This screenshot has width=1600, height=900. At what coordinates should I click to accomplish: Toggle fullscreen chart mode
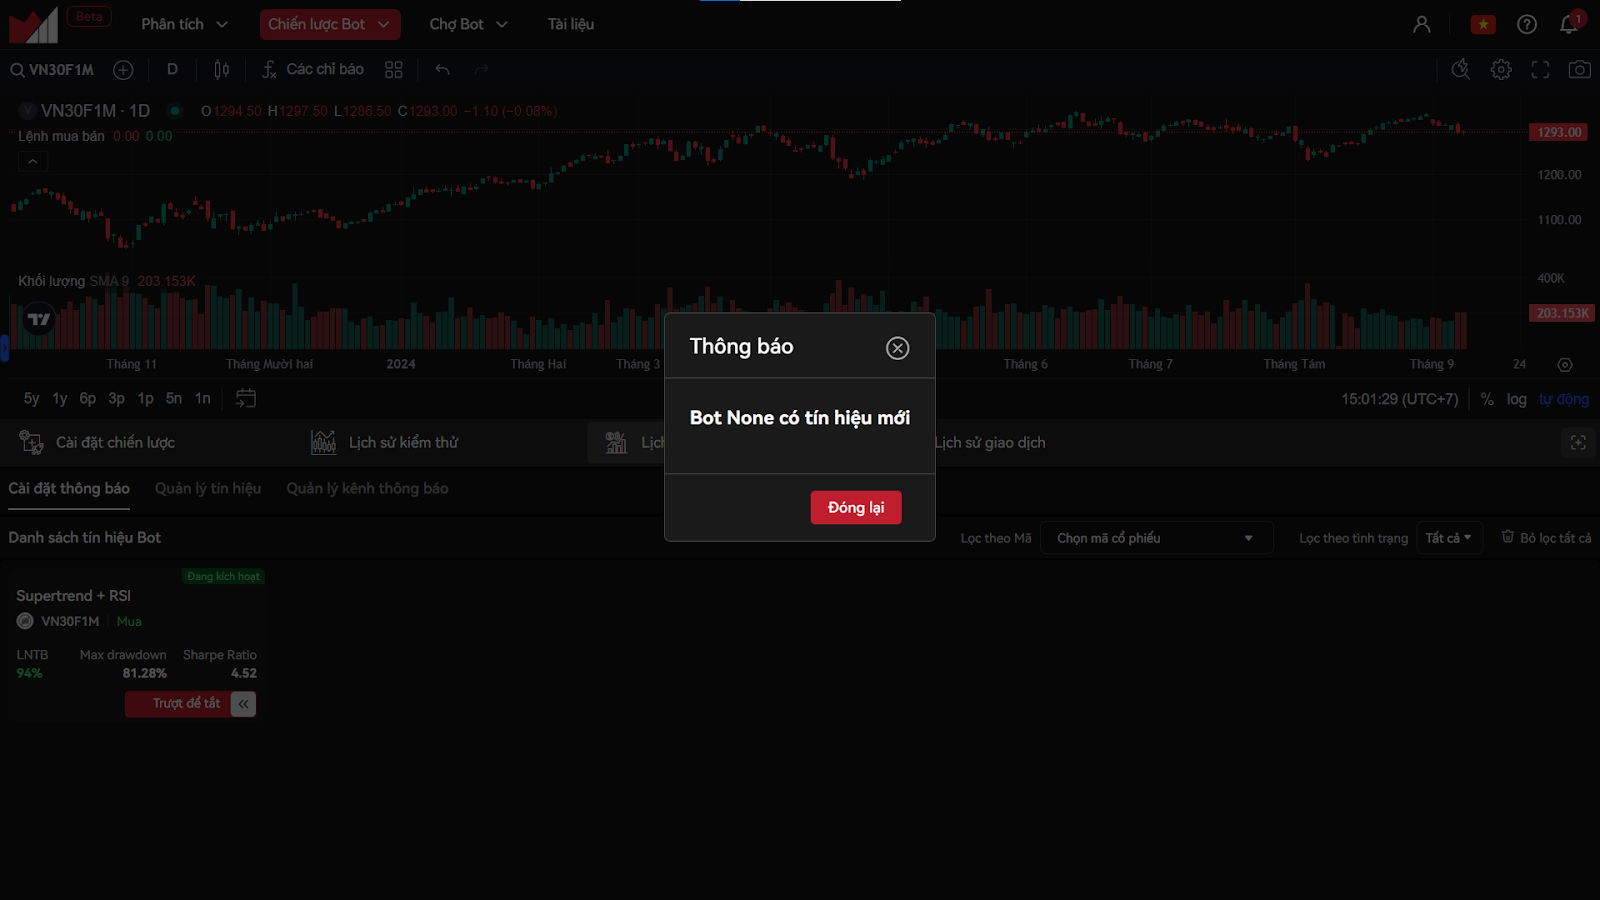click(x=1540, y=69)
